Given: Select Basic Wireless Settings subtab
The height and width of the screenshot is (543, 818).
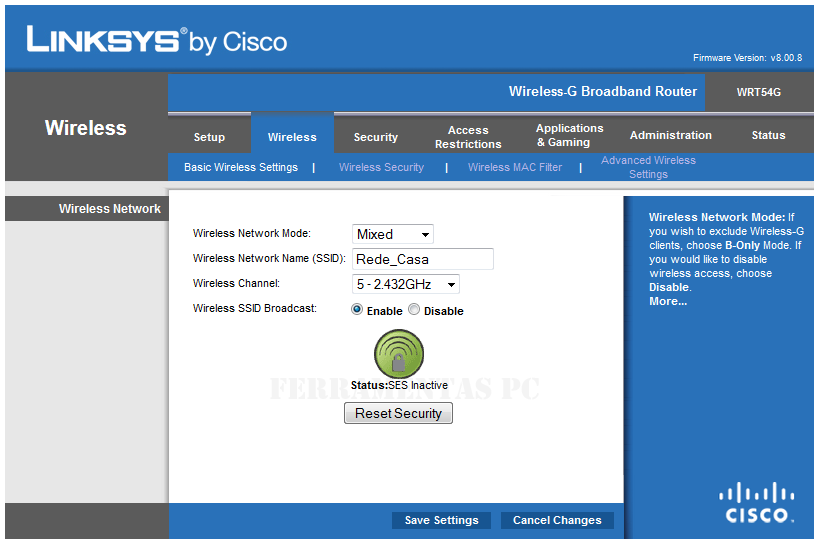Looking at the screenshot, I should 240,167.
